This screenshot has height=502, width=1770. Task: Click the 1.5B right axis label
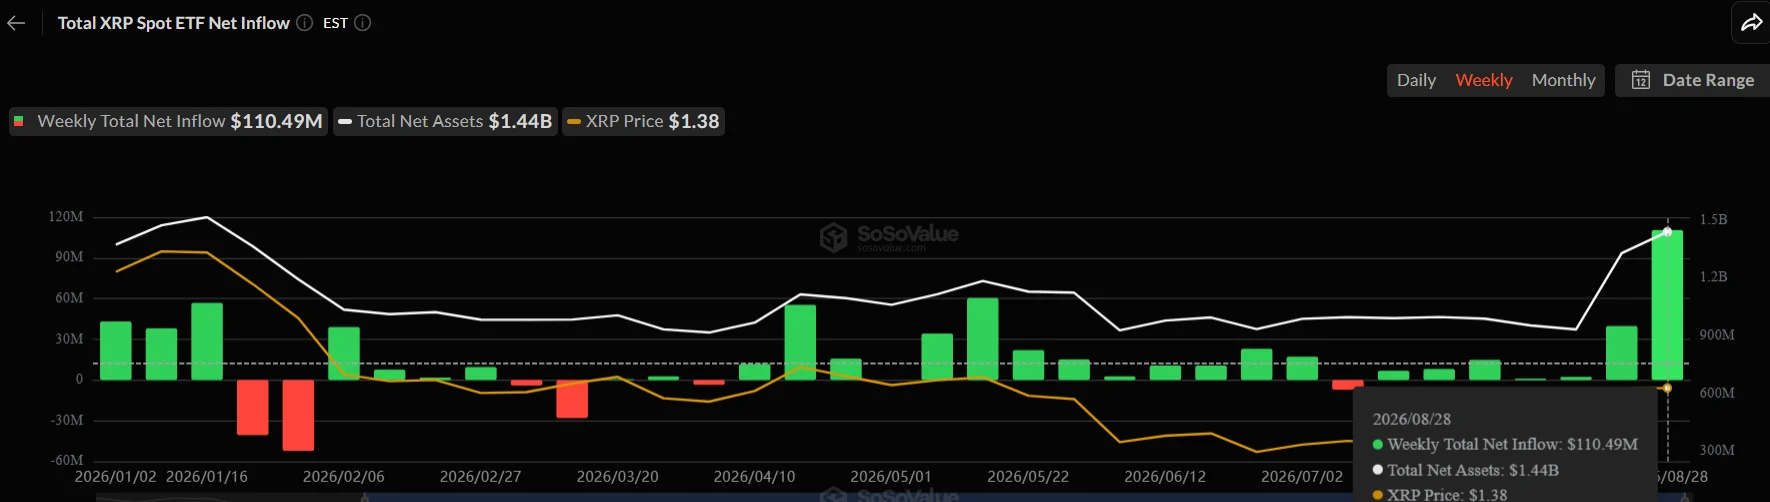coord(1713,219)
